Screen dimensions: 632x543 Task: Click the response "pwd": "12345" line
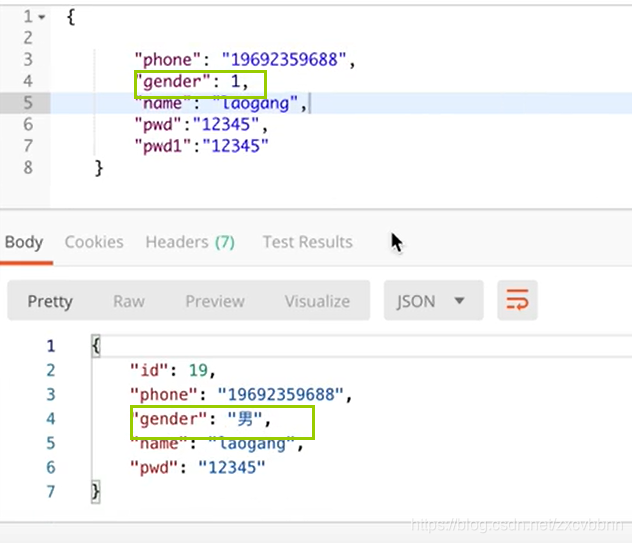198,468
